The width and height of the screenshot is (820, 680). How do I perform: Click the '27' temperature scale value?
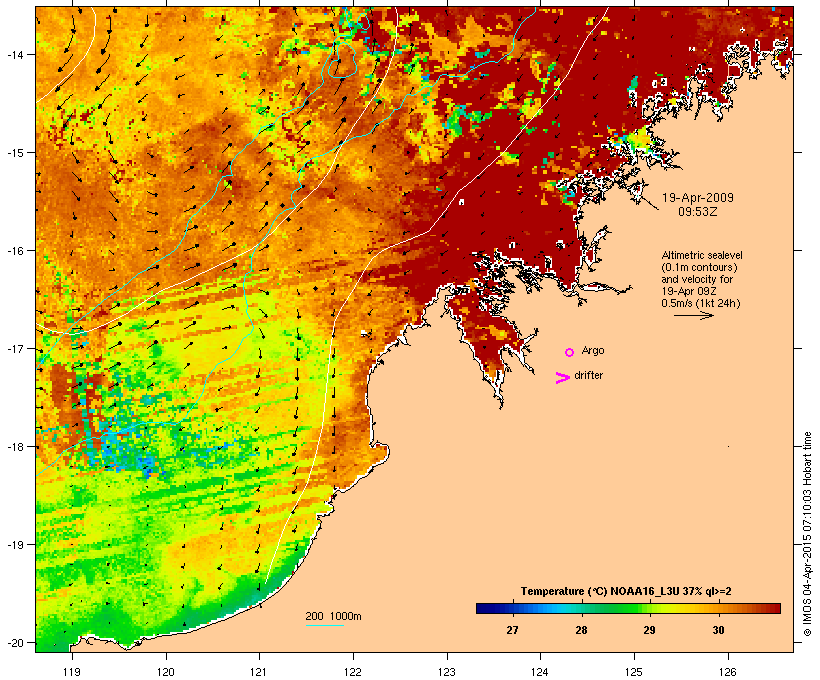(512, 630)
